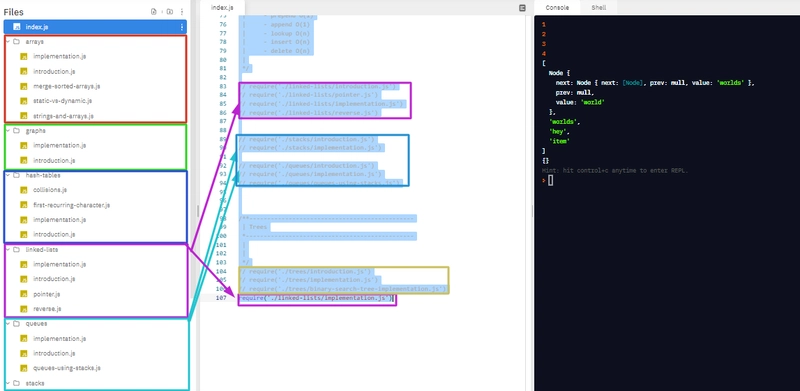Image resolution: width=800 pixels, height=391 pixels.
Task: Collapse the arrays folder chevron
Action: 8,41
